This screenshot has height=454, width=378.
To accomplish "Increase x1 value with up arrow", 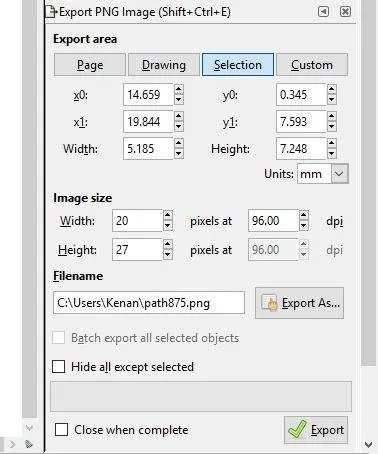I will coord(179,116).
